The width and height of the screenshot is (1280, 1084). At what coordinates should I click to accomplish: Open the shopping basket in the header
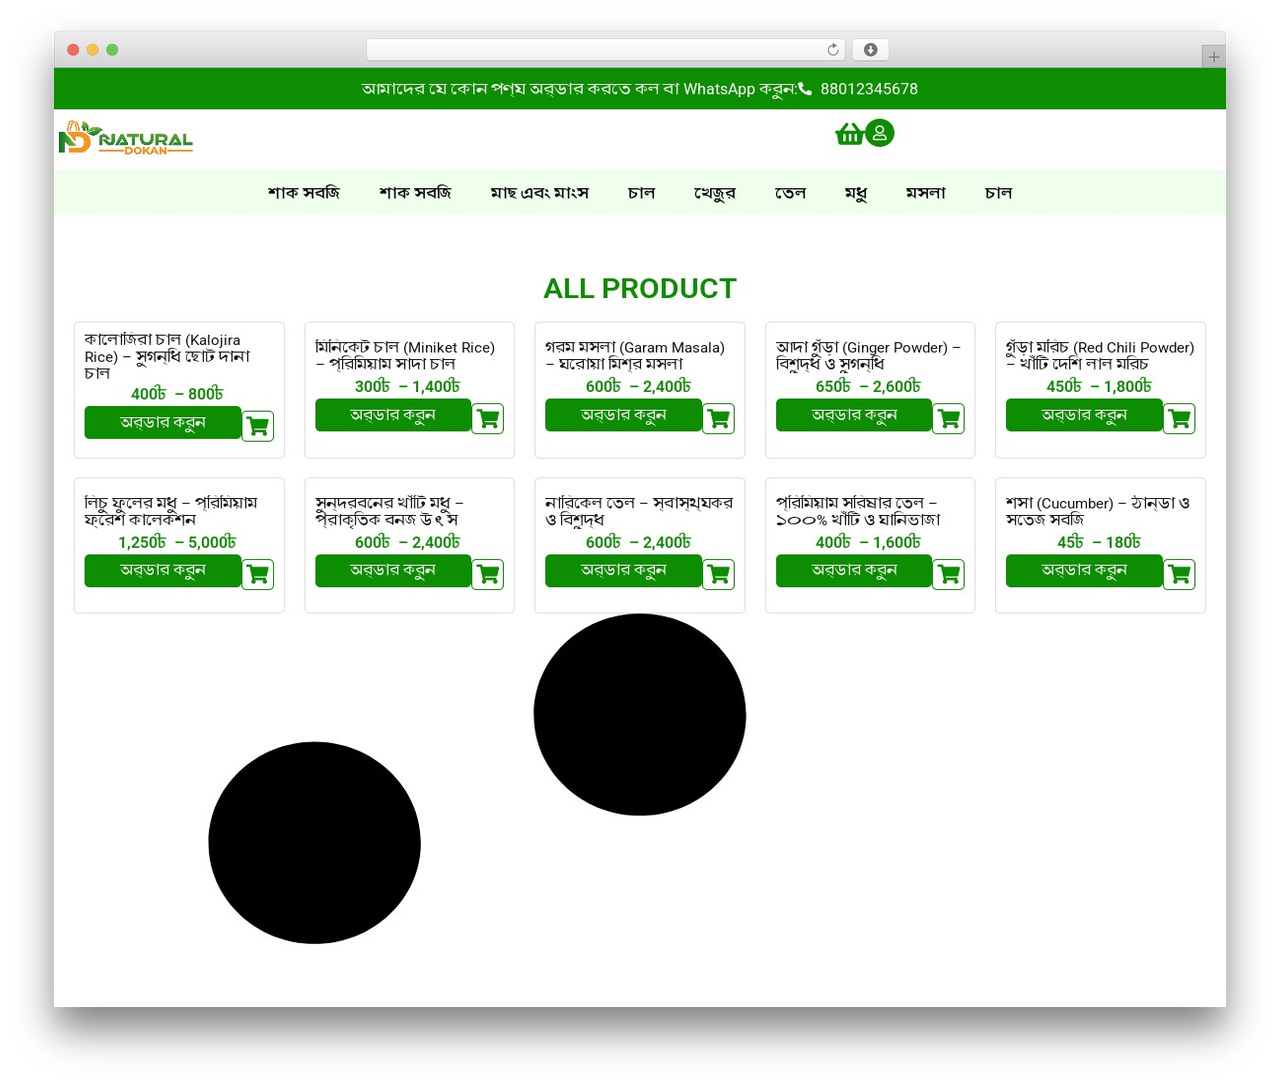coord(849,133)
